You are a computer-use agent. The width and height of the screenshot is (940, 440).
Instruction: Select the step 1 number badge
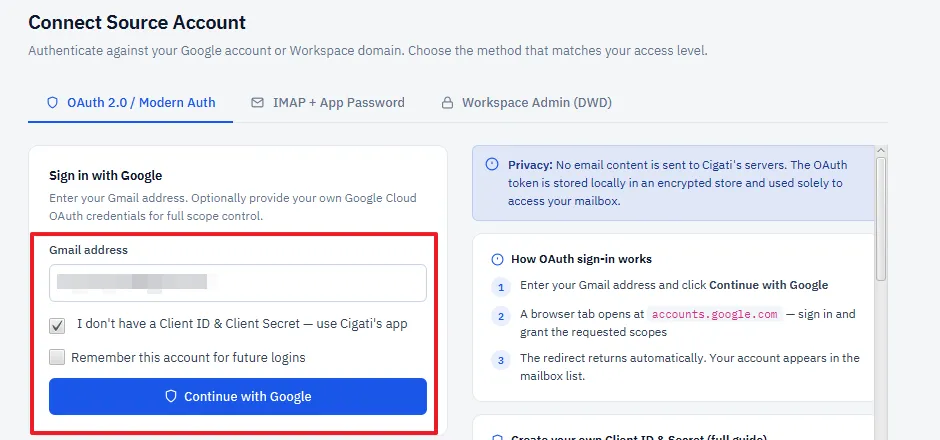pos(501,287)
